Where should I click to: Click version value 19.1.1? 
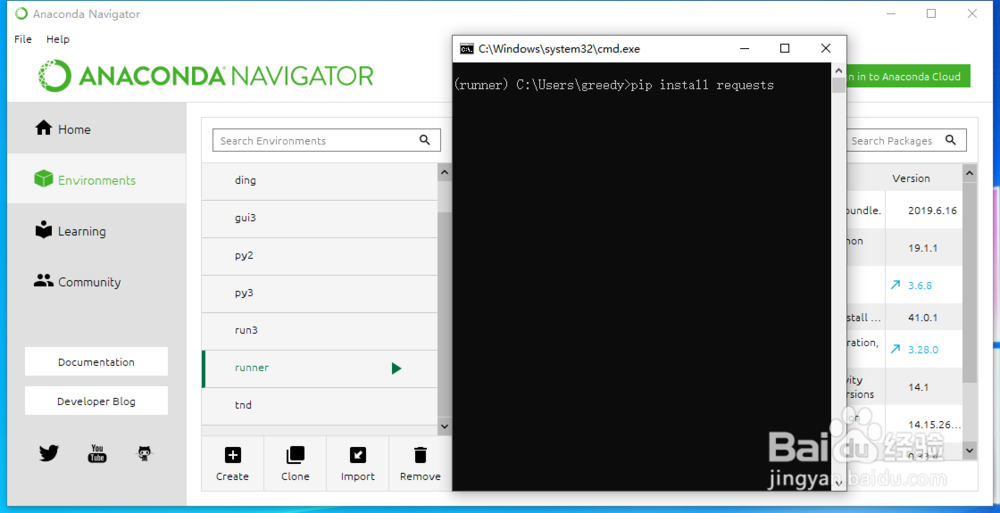coord(923,248)
